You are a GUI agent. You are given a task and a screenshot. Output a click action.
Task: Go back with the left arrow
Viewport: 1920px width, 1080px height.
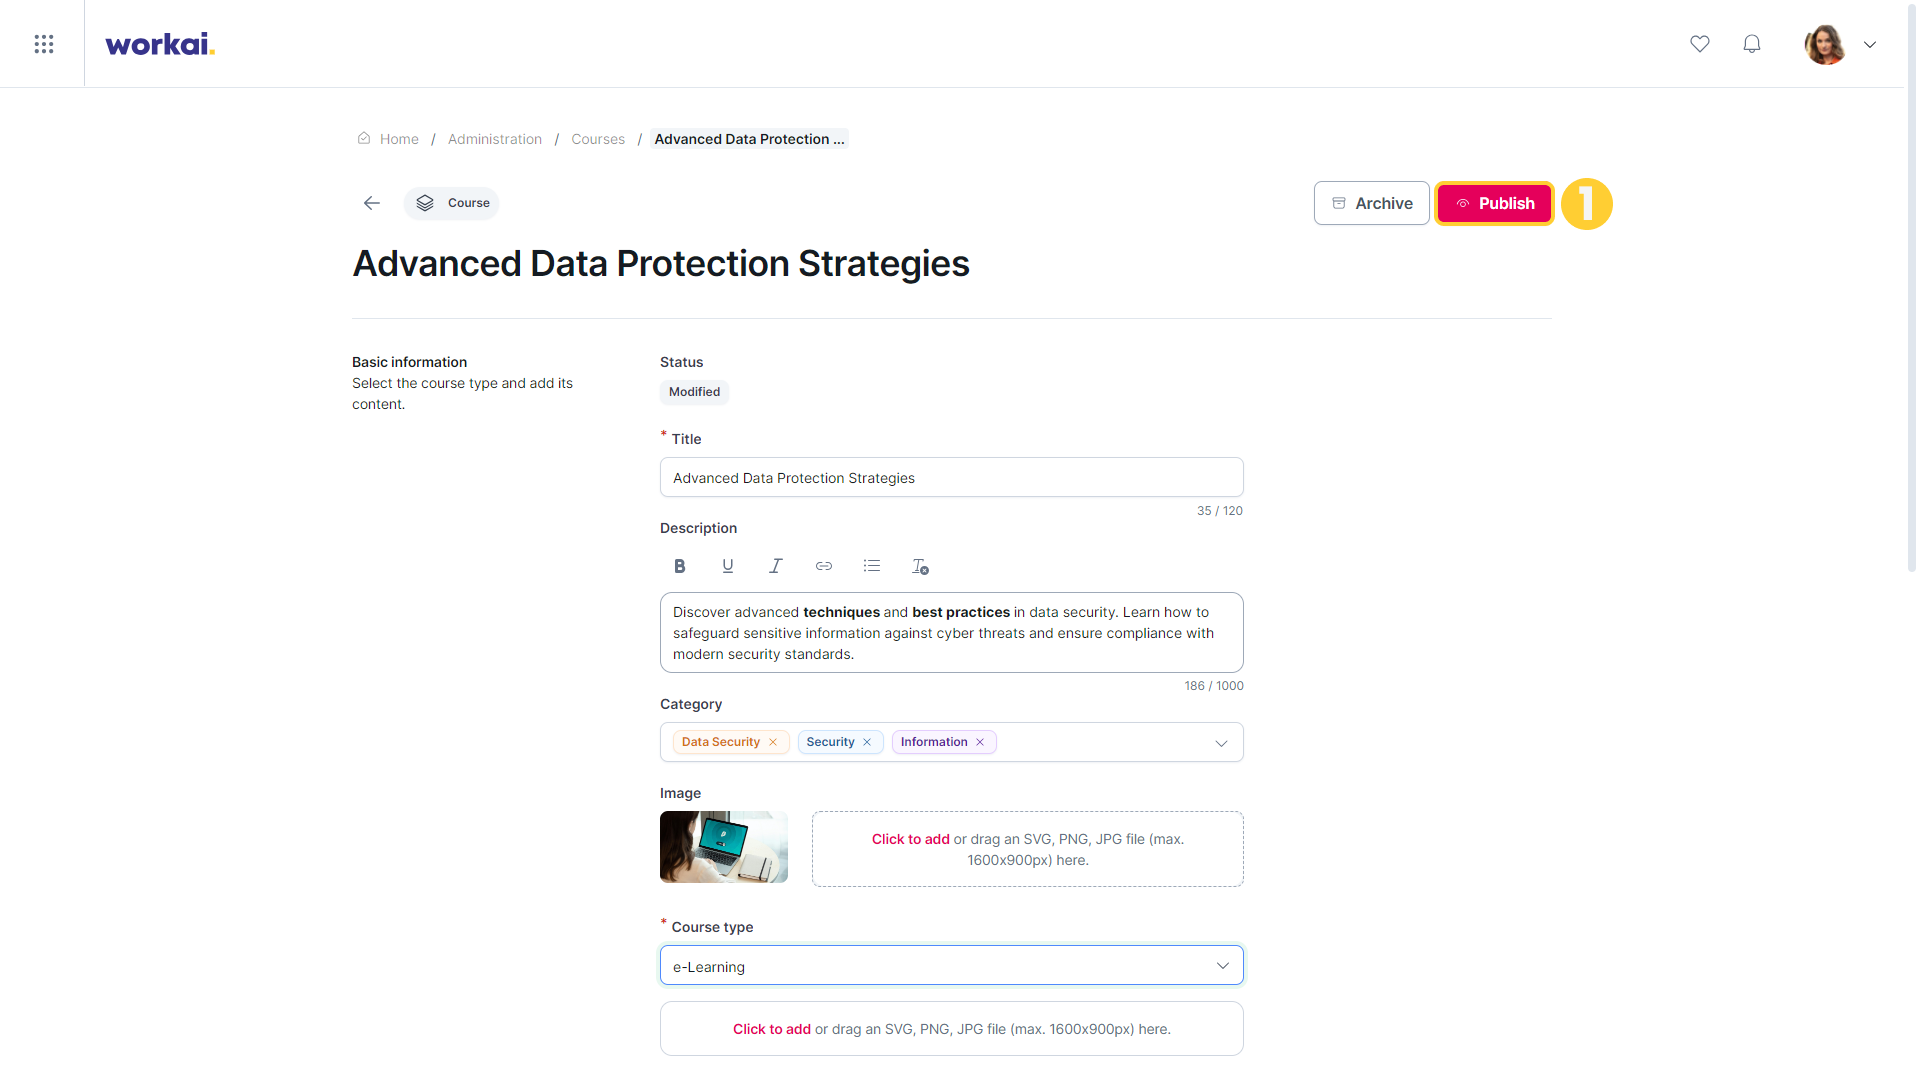click(x=372, y=203)
